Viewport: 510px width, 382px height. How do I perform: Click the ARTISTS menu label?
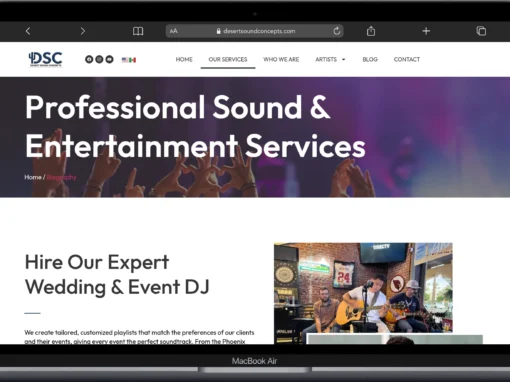coord(326,59)
